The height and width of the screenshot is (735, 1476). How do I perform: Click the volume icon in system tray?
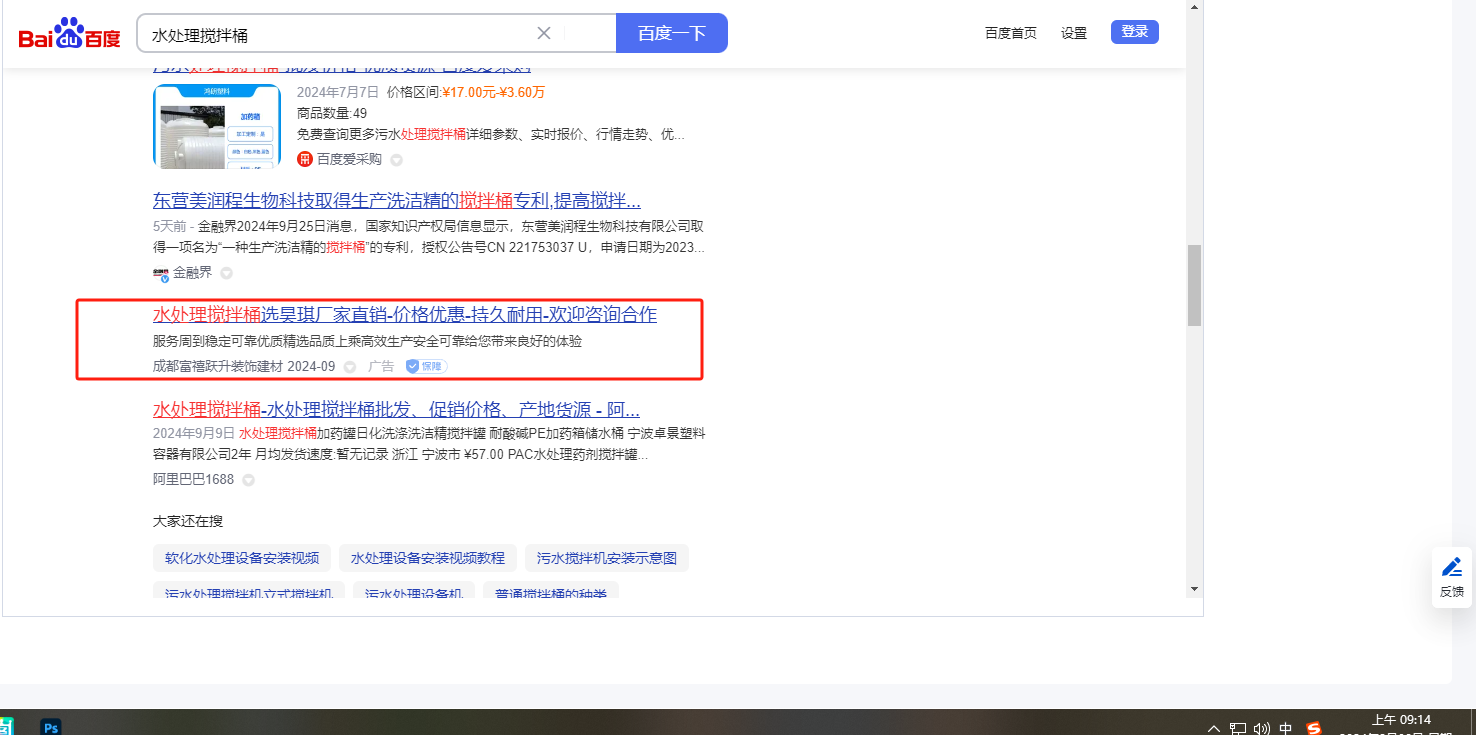point(1261,728)
